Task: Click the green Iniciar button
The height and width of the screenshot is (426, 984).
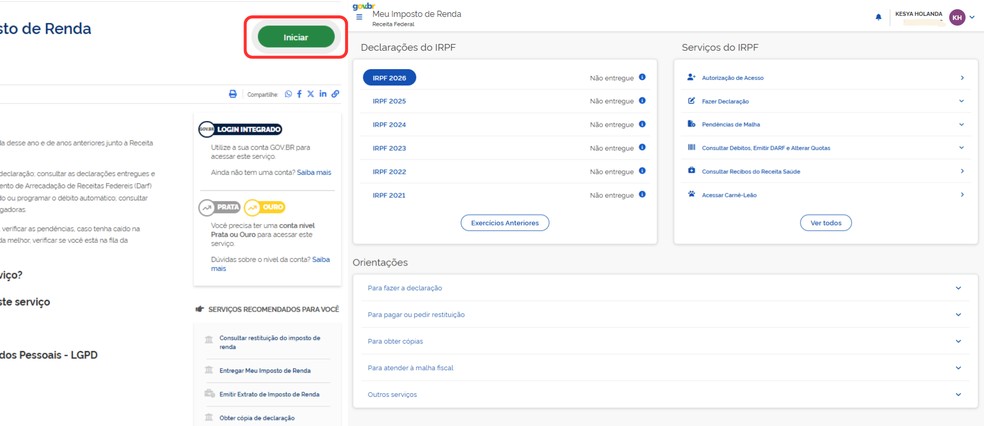Action: click(x=296, y=38)
